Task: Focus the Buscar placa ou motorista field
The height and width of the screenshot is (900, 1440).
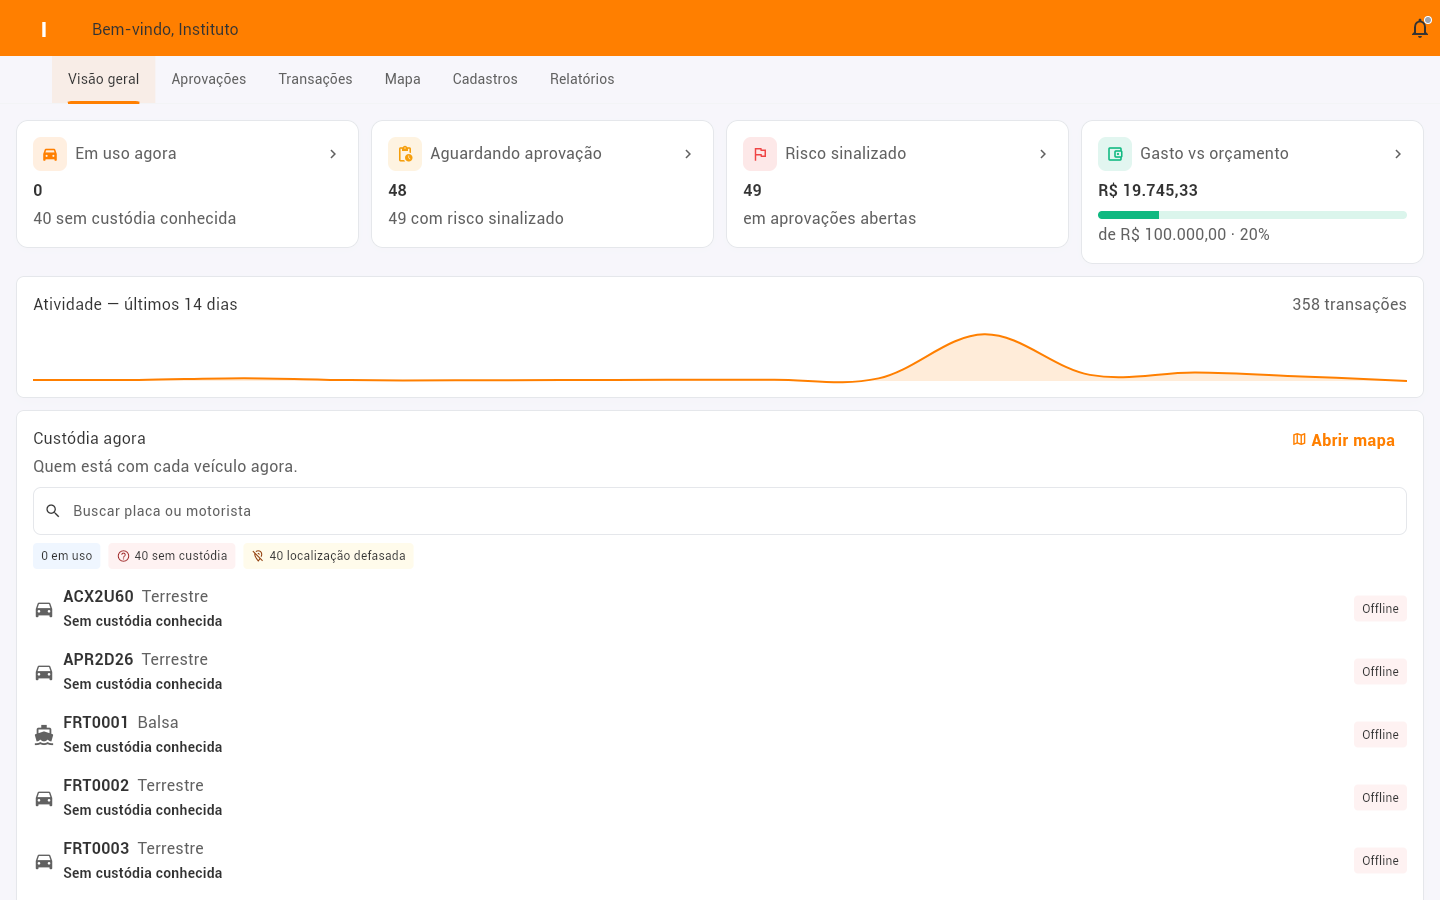Action: coord(720,511)
